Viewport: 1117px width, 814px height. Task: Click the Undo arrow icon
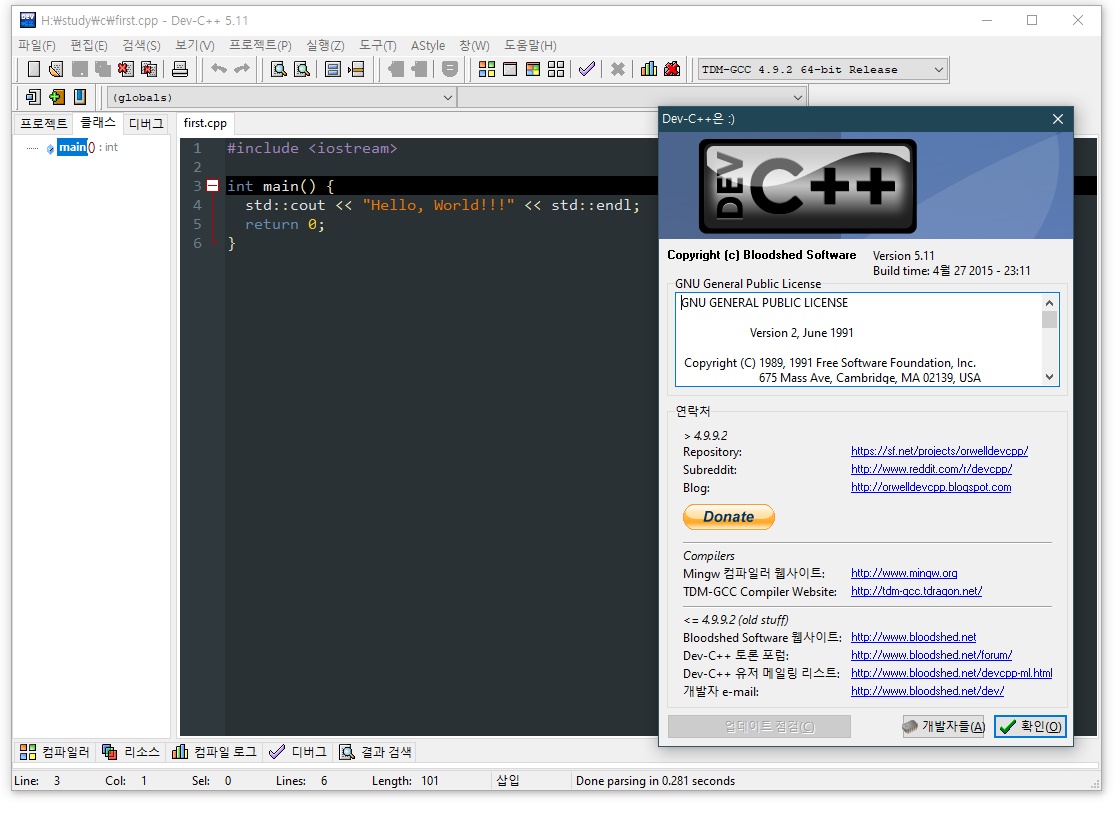coord(219,69)
